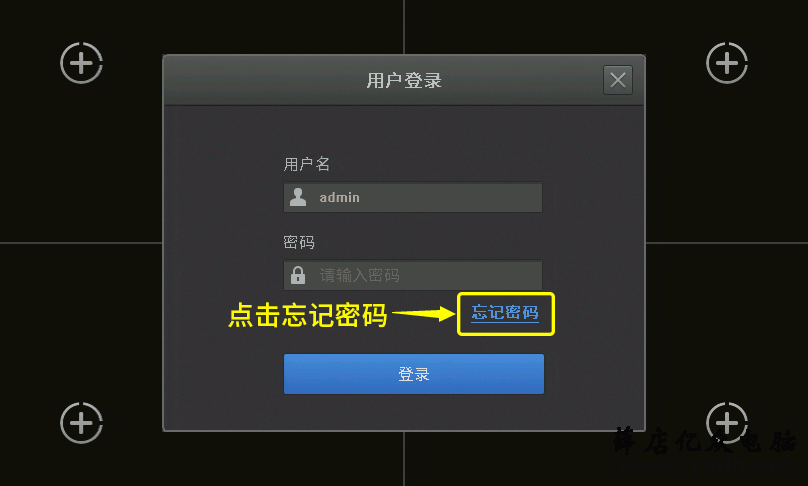Add a camera in the bottom-right pane
Viewport: 808px width, 486px height.
[x=727, y=423]
